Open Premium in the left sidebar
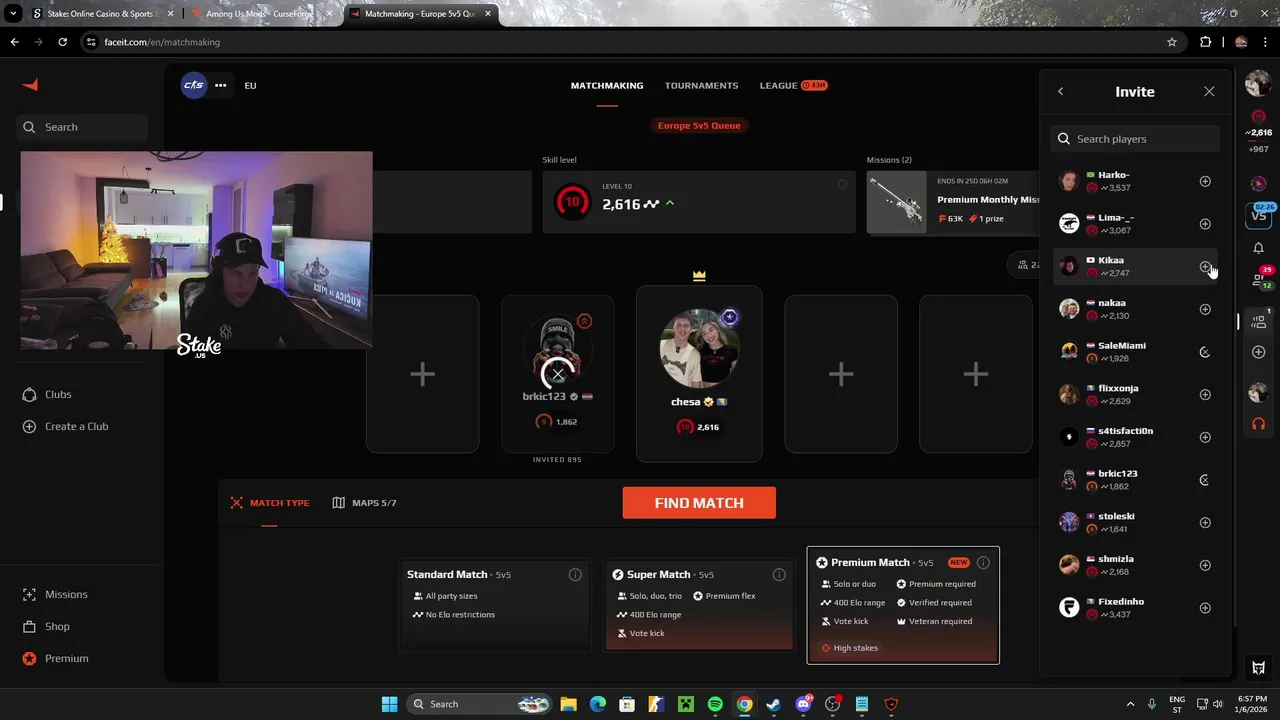Image resolution: width=1280 pixels, height=720 pixels. (55, 658)
